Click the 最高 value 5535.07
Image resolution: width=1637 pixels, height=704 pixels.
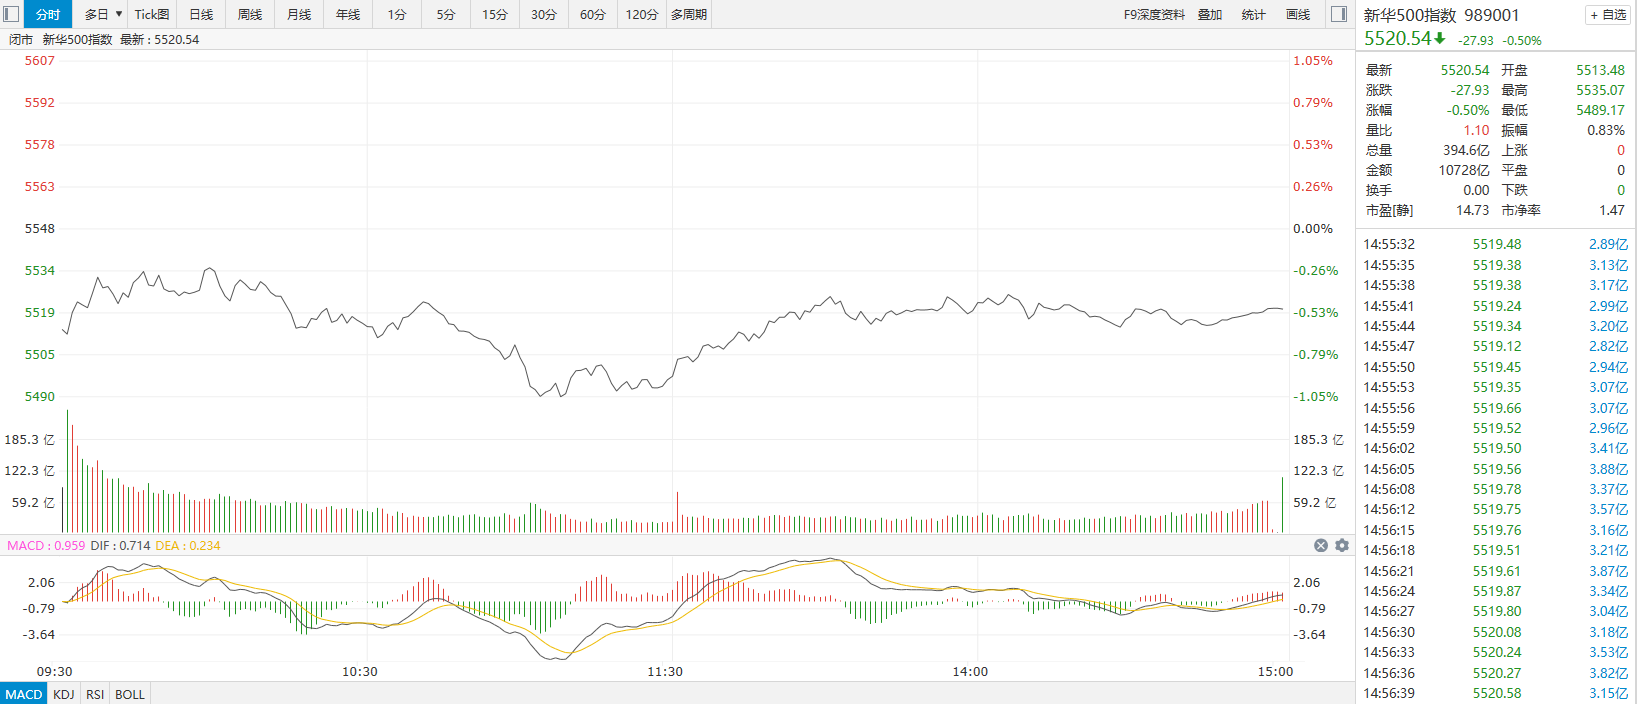point(1600,90)
